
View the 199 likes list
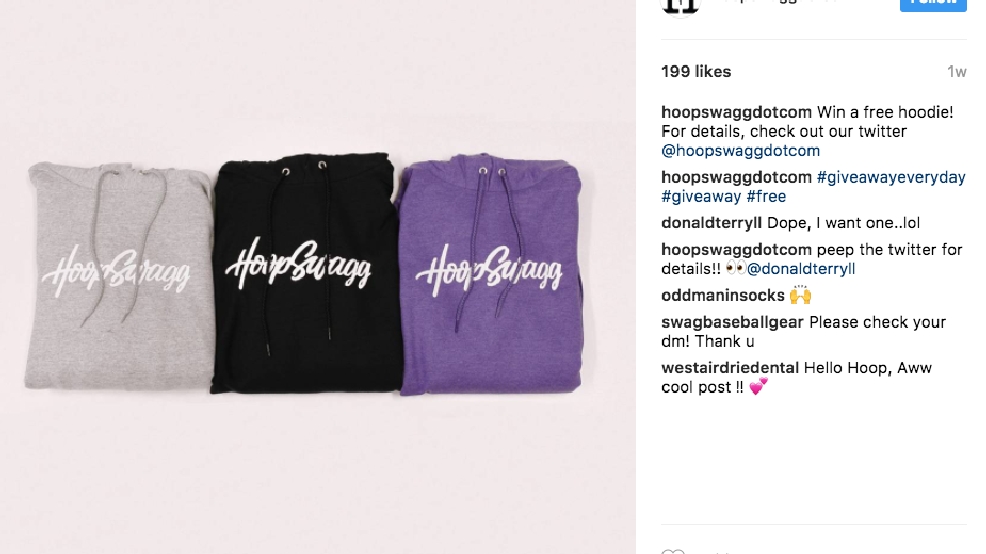[695, 72]
